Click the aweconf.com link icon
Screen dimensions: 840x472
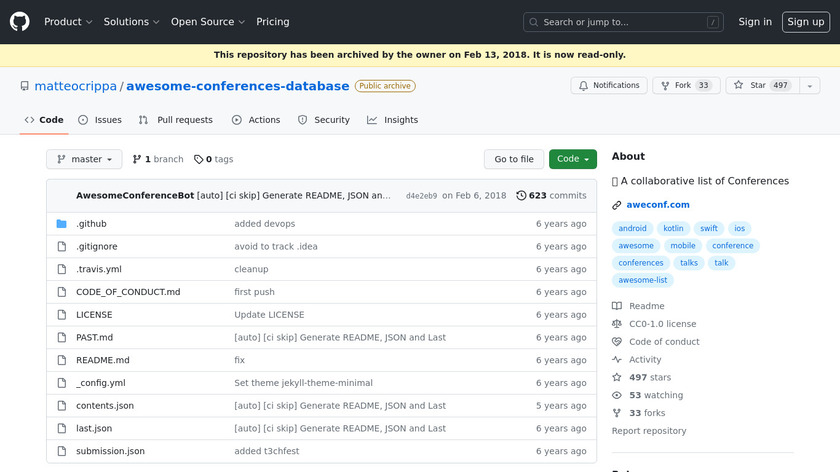617,205
